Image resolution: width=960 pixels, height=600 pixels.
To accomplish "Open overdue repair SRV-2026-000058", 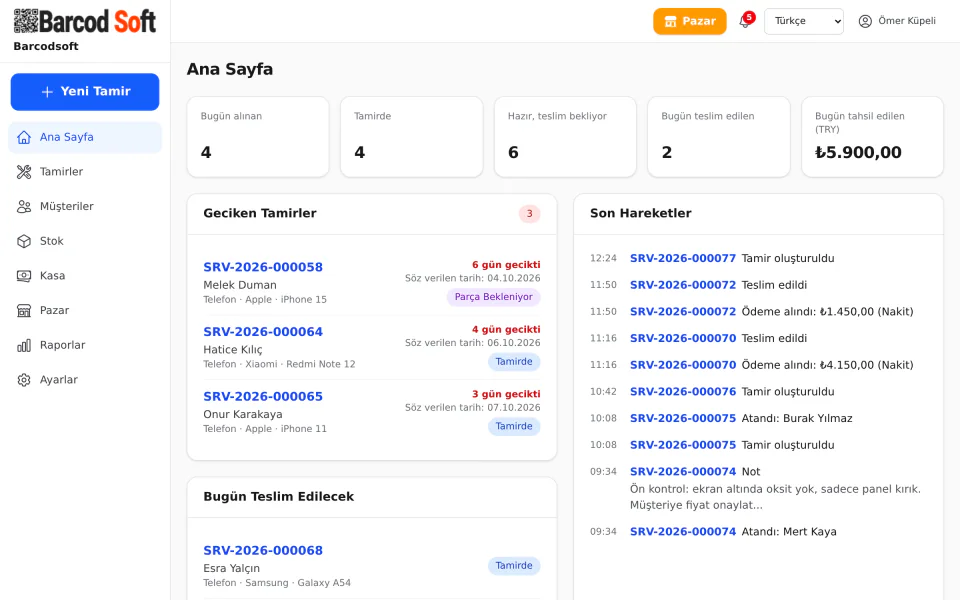I will [263, 267].
